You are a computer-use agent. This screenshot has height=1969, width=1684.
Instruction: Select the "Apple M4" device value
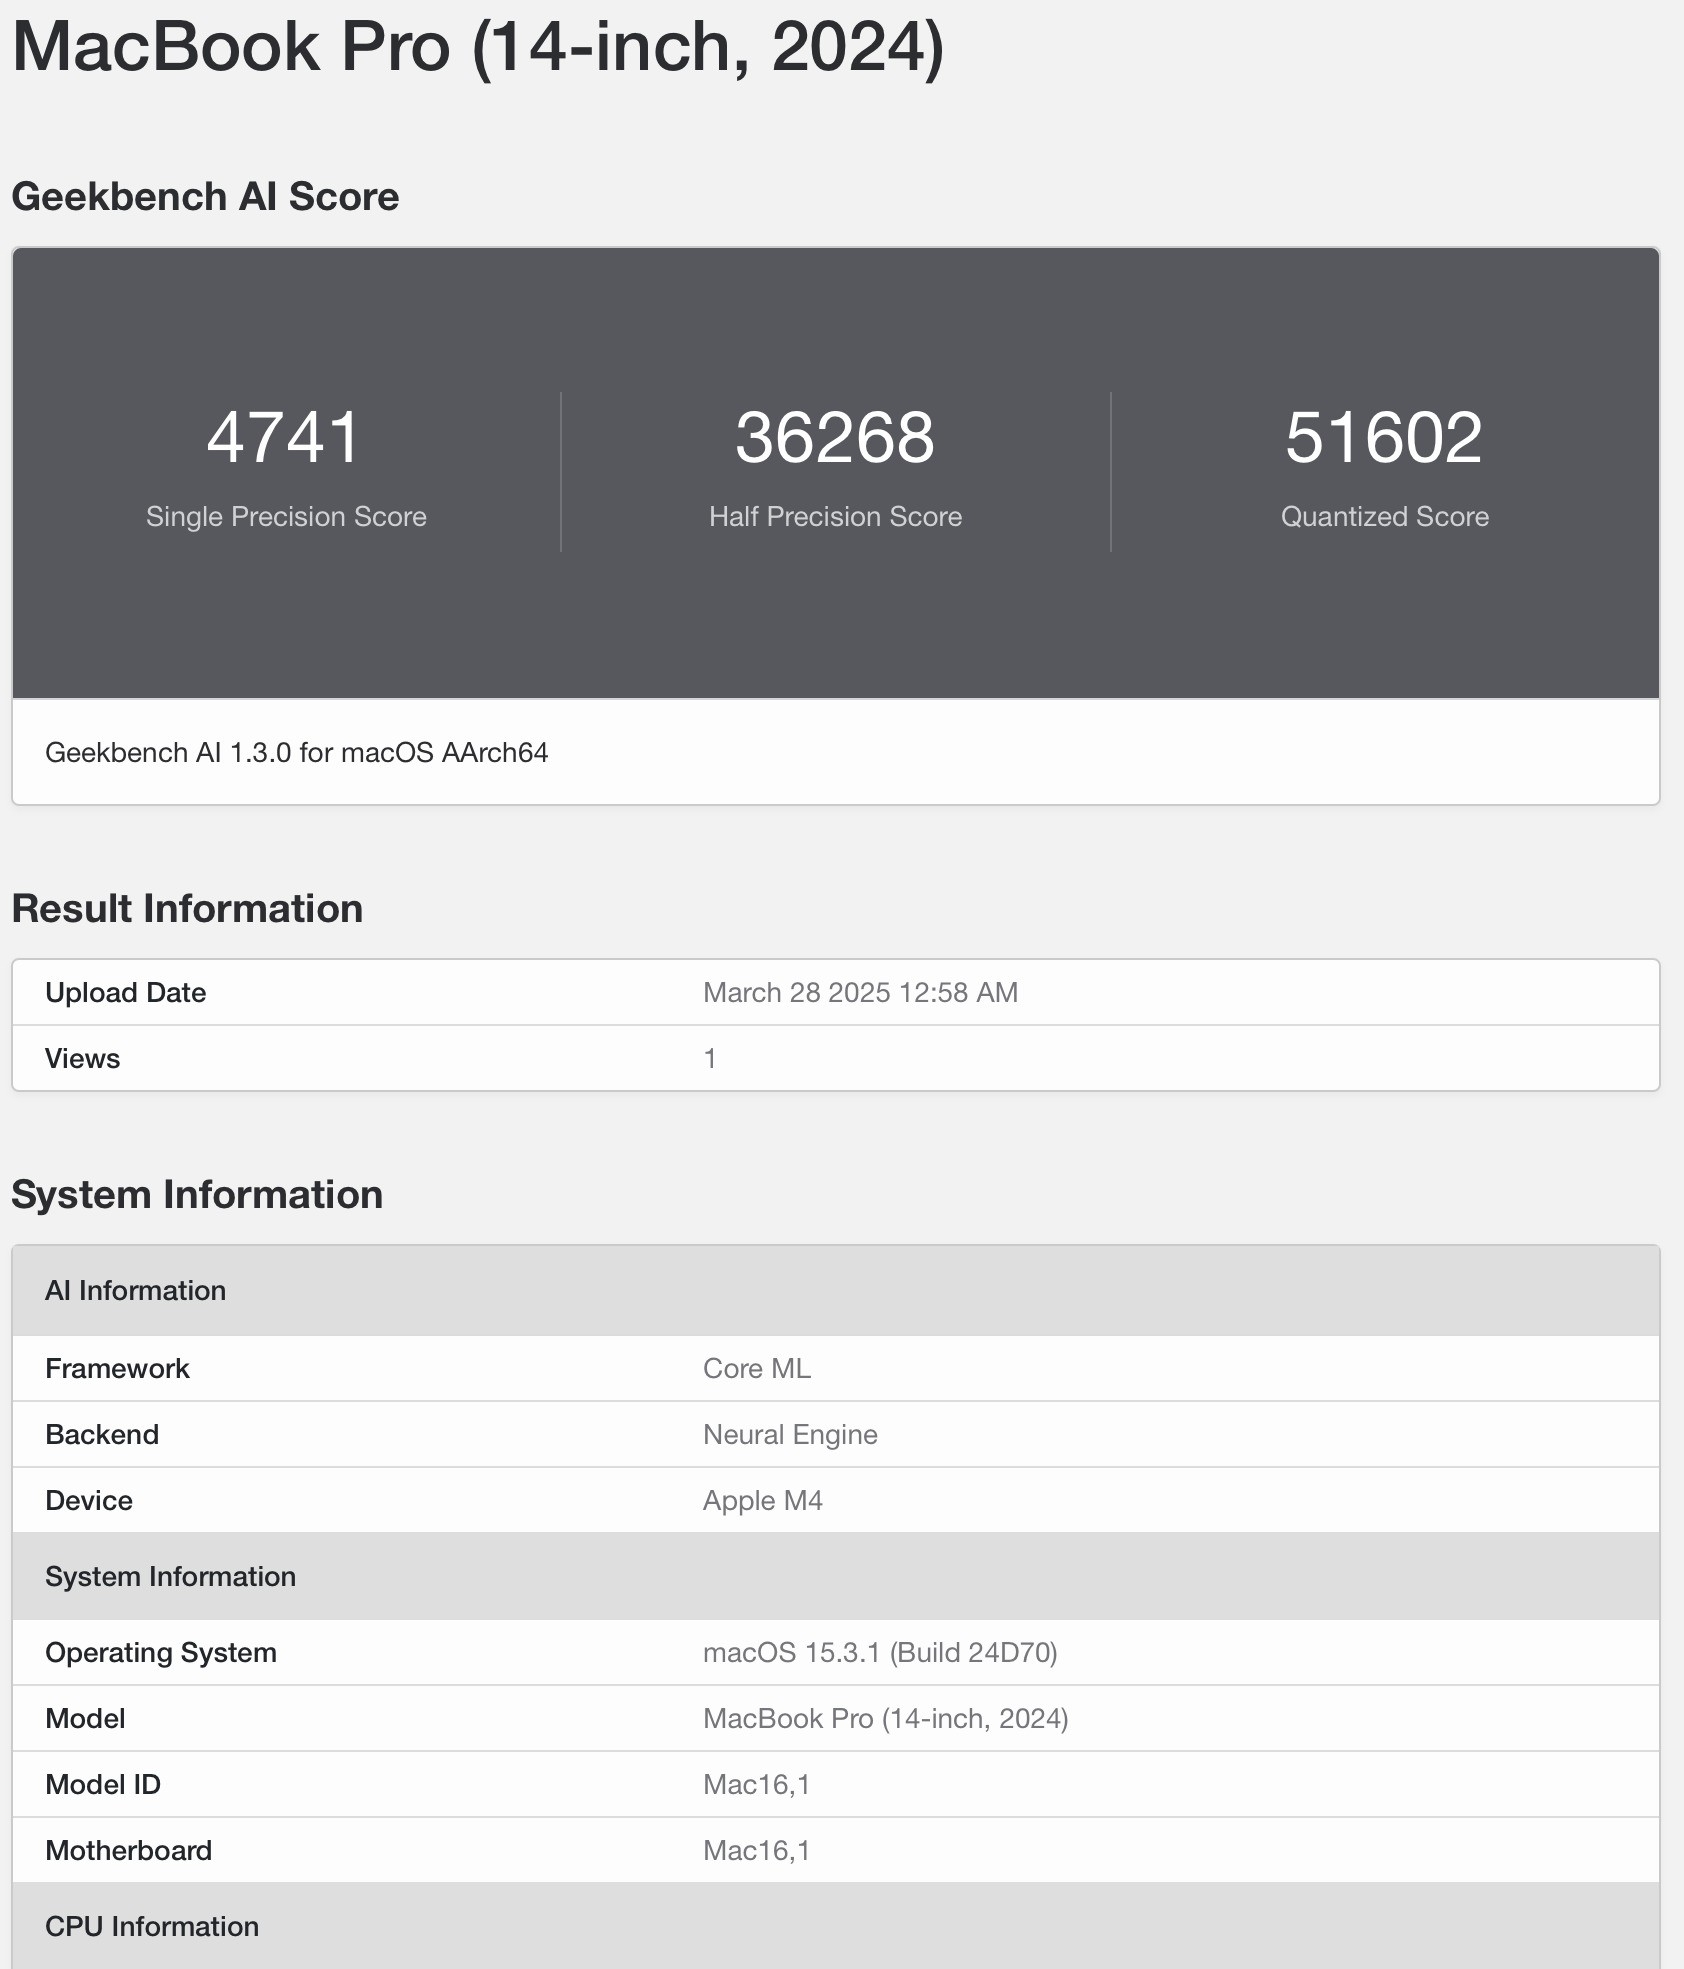(763, 1500)
